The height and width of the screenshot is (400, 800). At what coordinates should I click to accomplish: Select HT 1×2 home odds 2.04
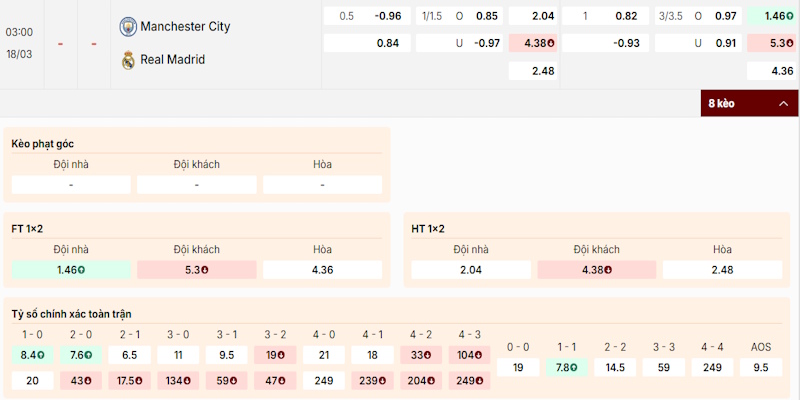[471, 270]
